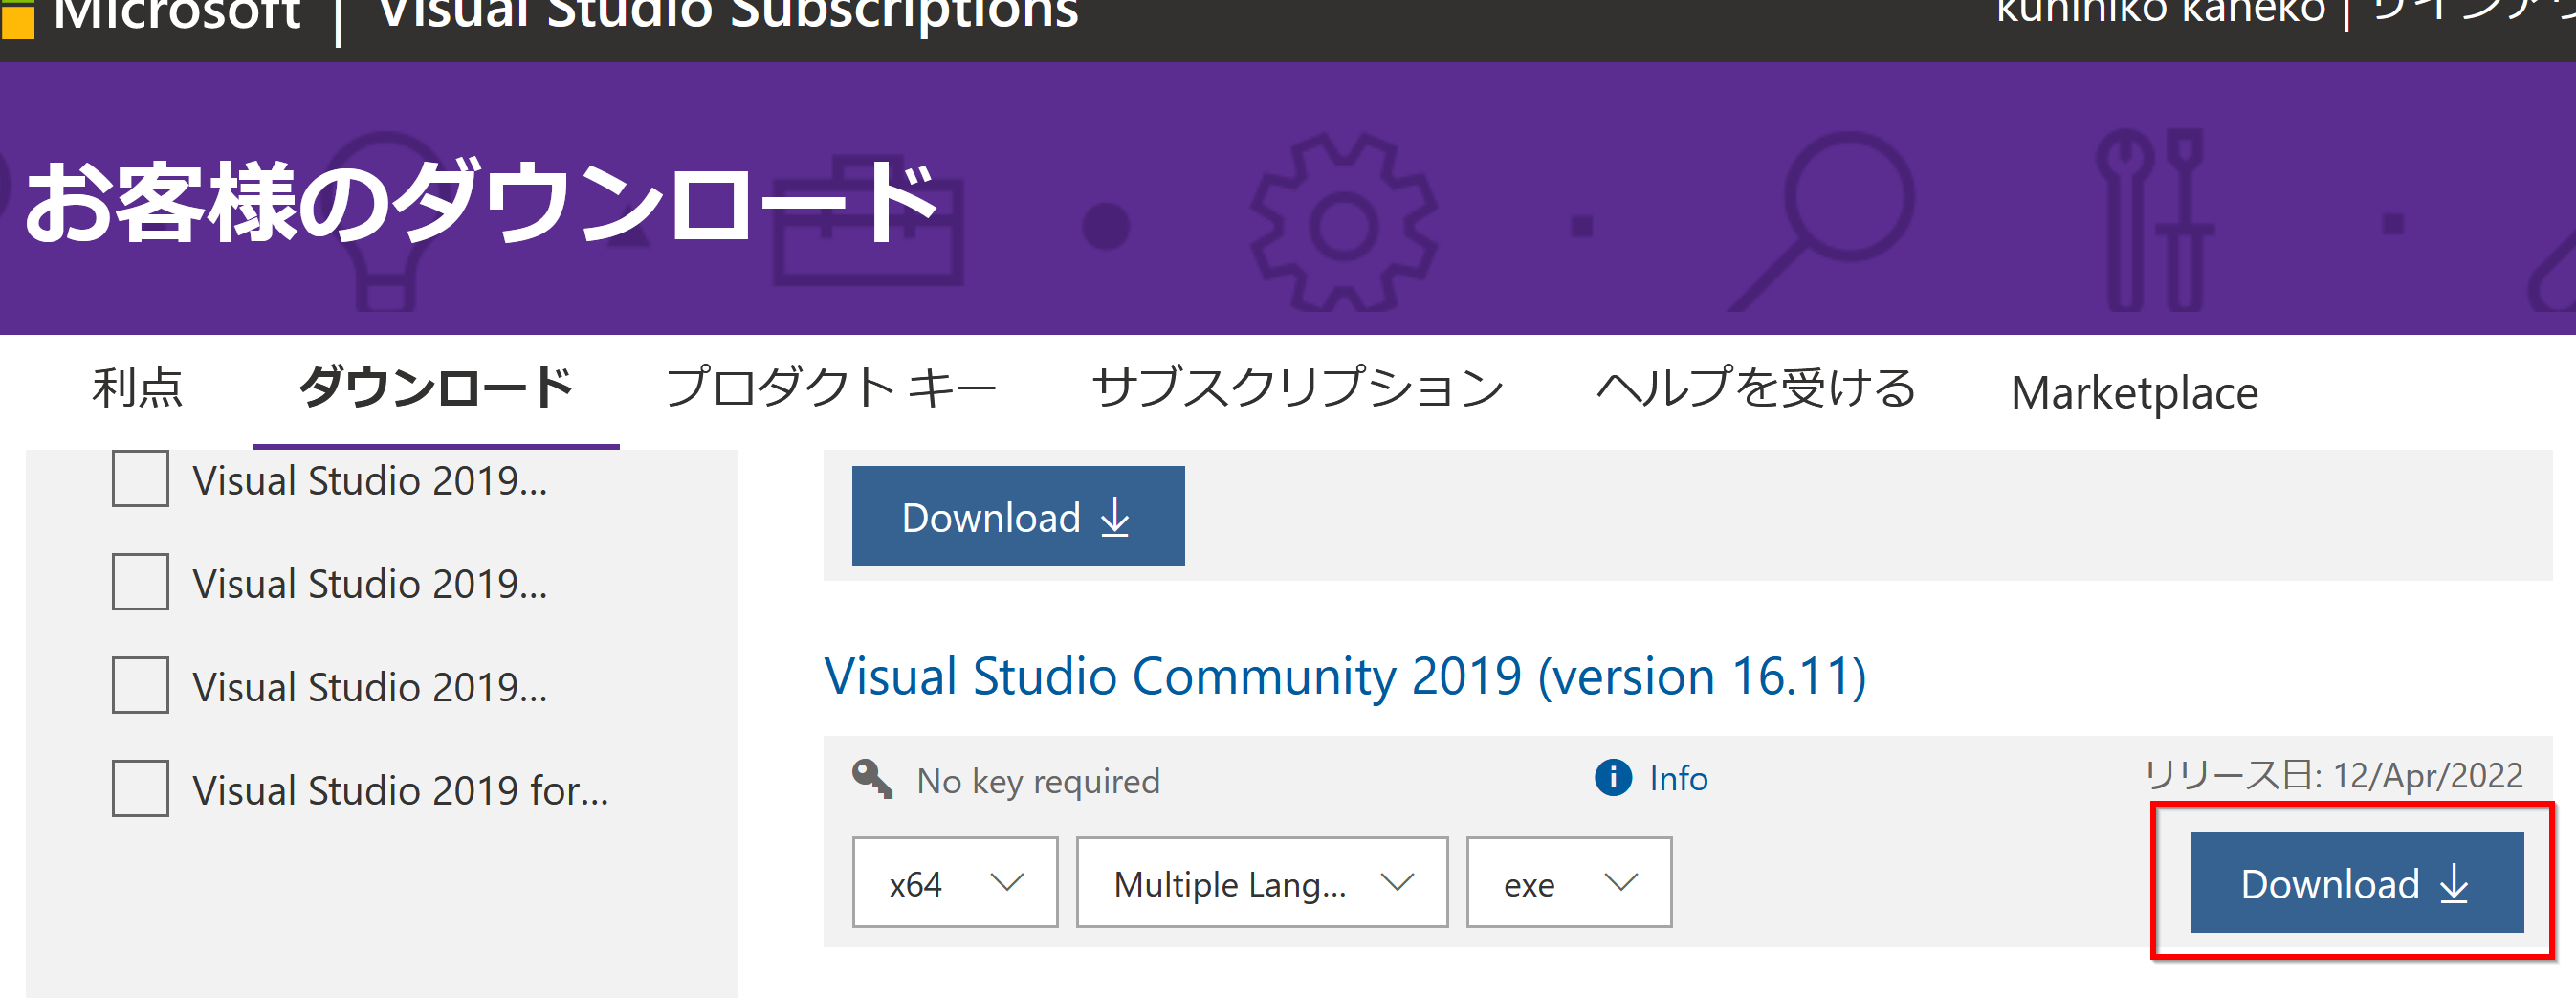Tick the second Visual Studio 2019... checkbox
This screenshot has width=2576, height=998.
pyautogui.click(x=140, y=582)
